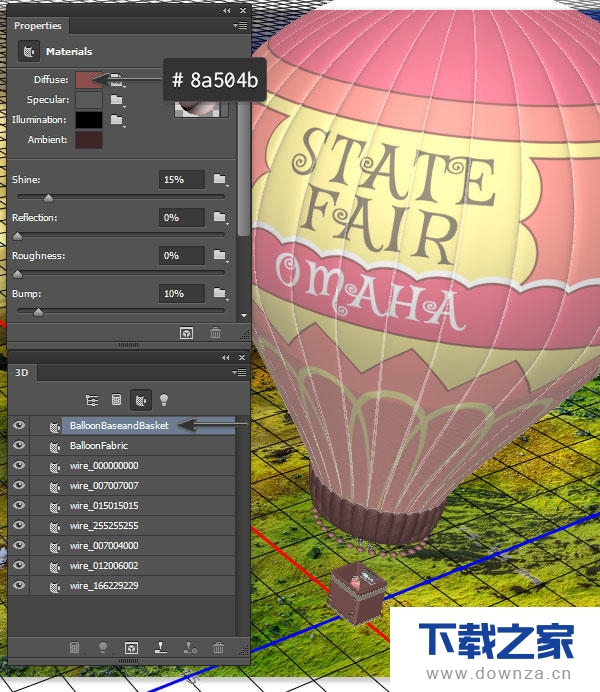
Task: Click material icon of wire_000000000 row
Action: pos(55,467)
